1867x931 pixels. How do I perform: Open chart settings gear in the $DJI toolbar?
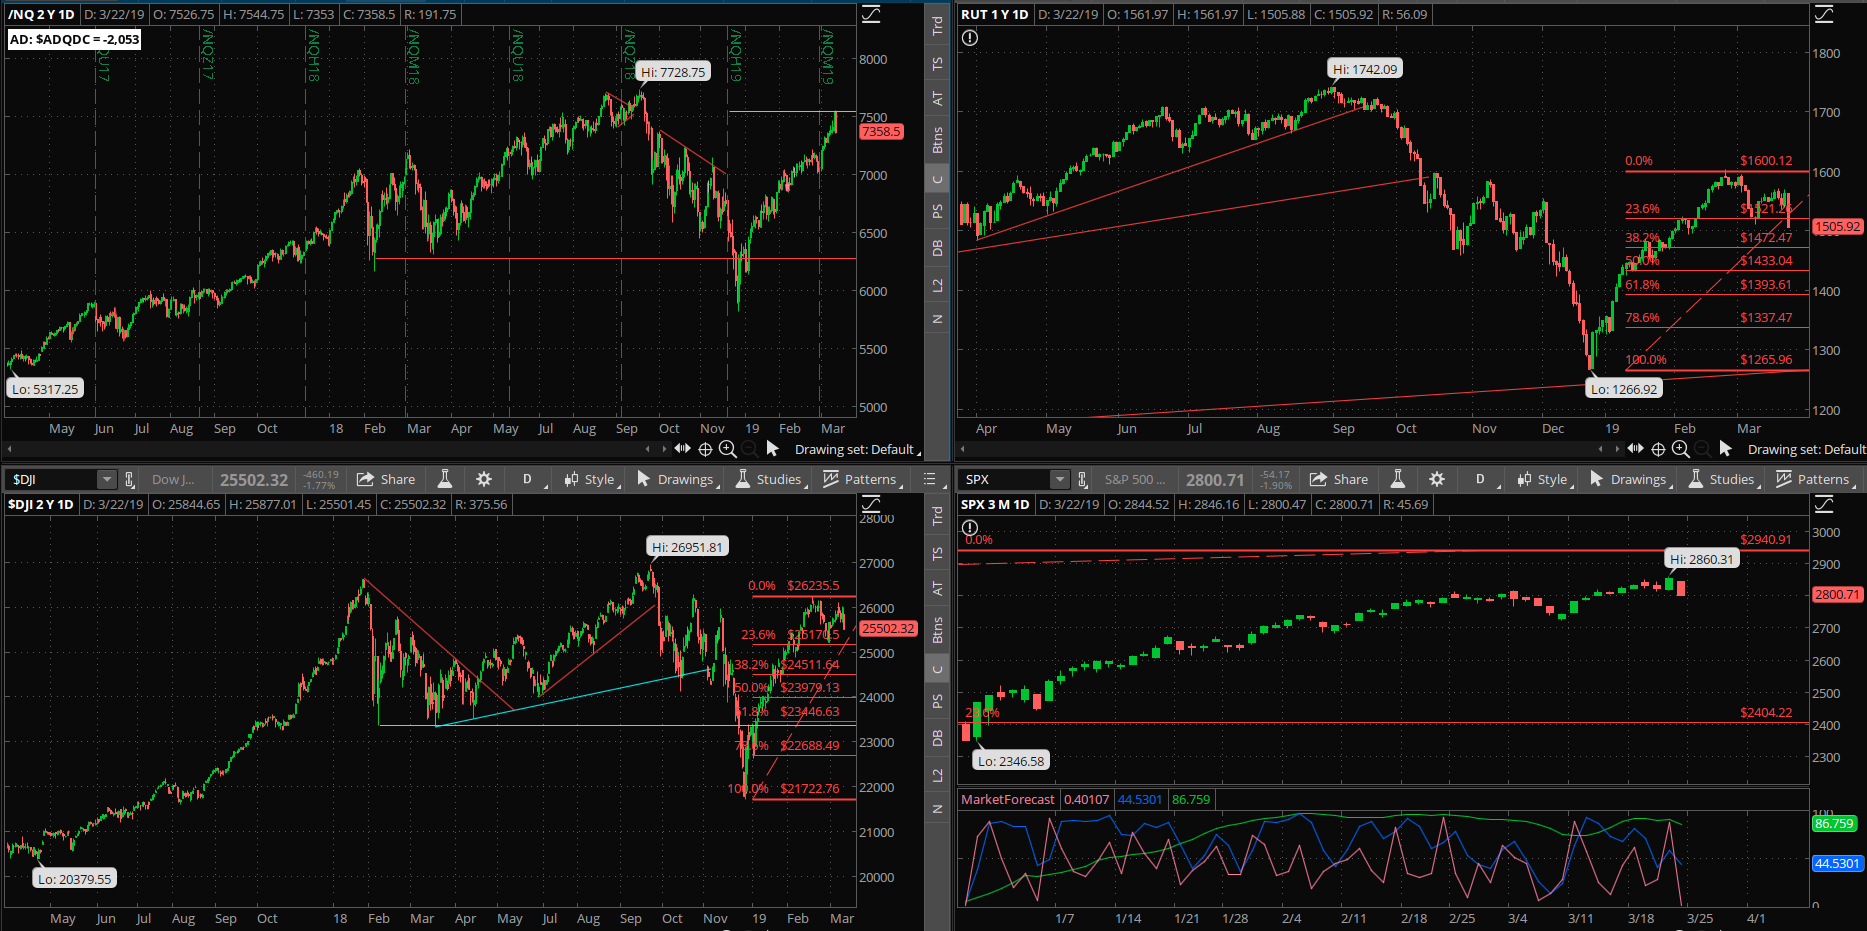(x=484, y=479)
